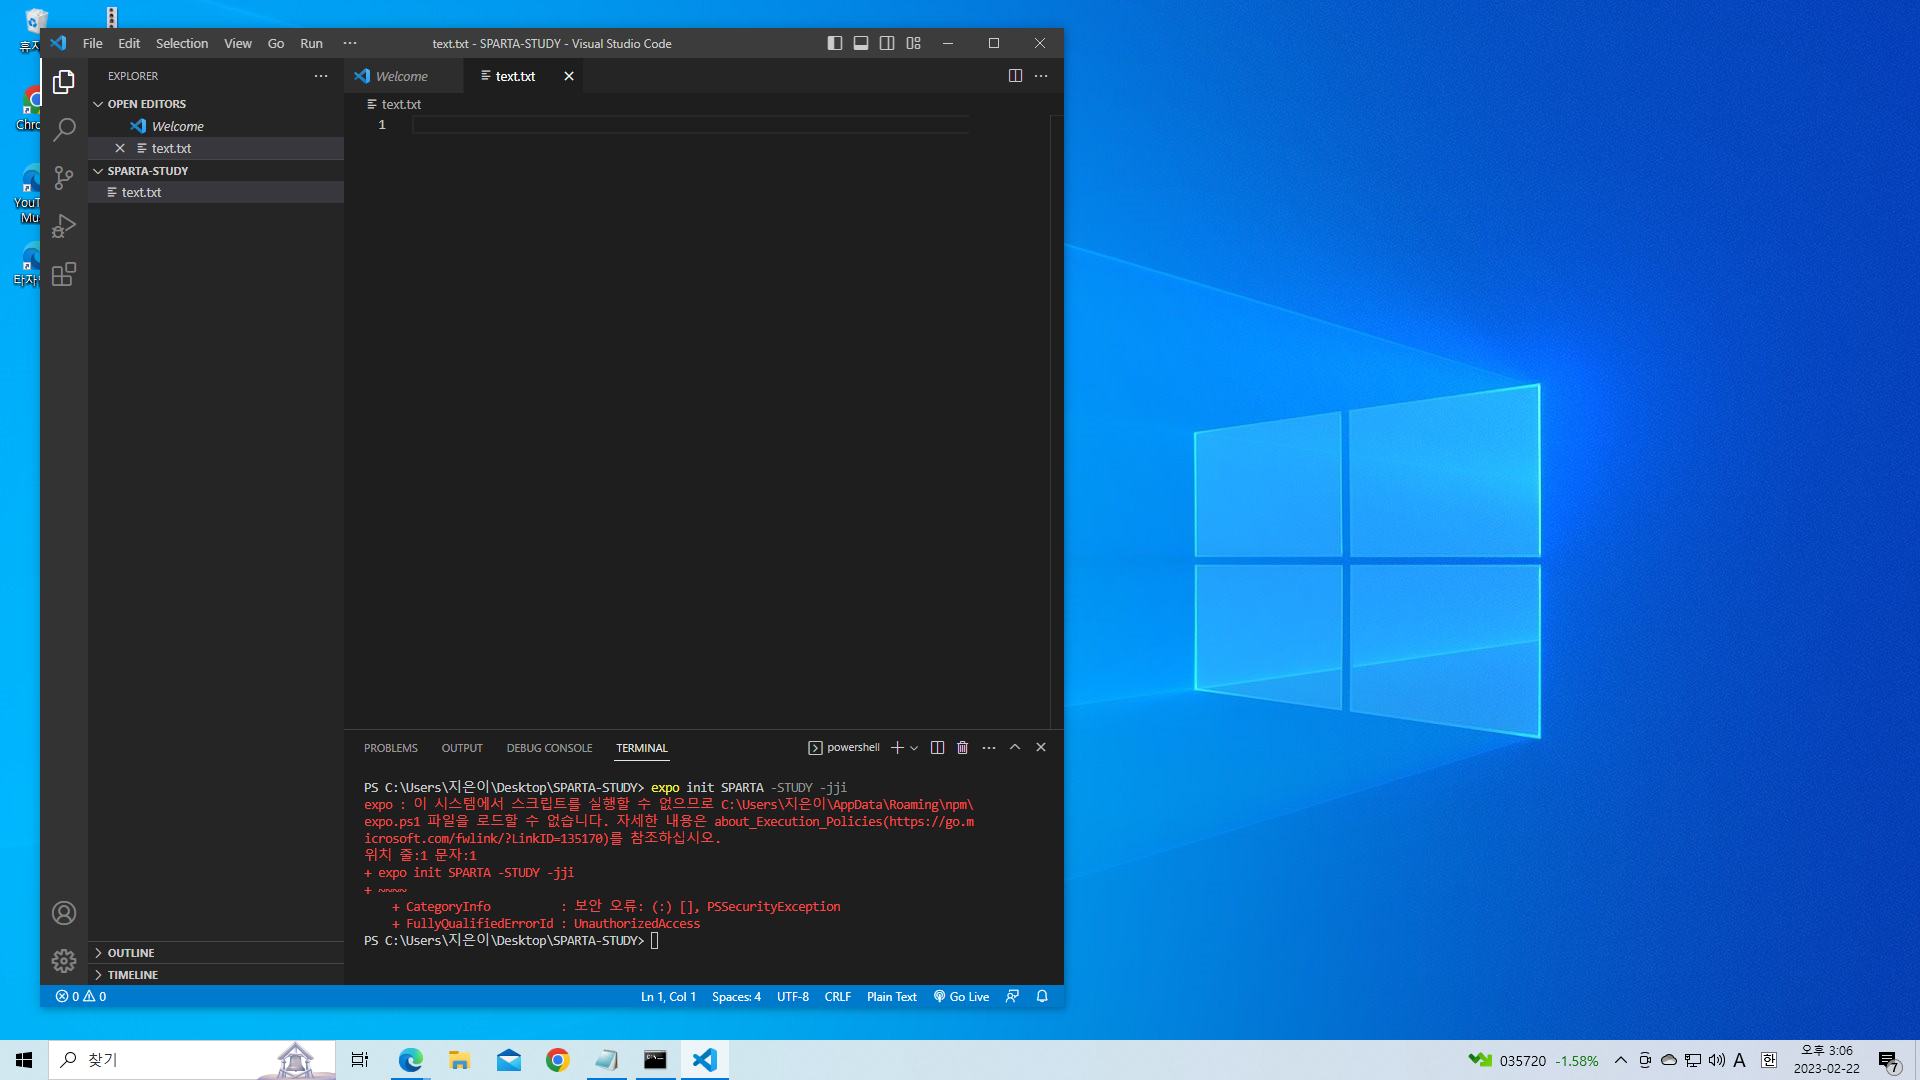Select Welcome in Open Editors list
Viewport: 1920px width, 1080px height.
[216, 126]
